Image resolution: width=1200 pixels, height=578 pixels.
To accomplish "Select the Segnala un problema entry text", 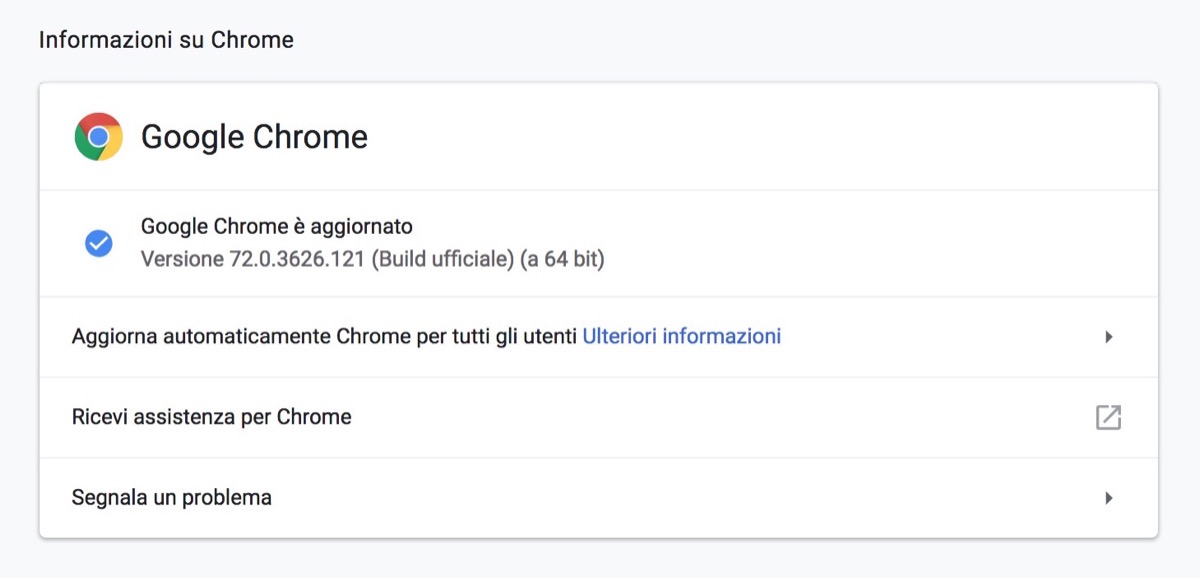I will tap(171, 497).
